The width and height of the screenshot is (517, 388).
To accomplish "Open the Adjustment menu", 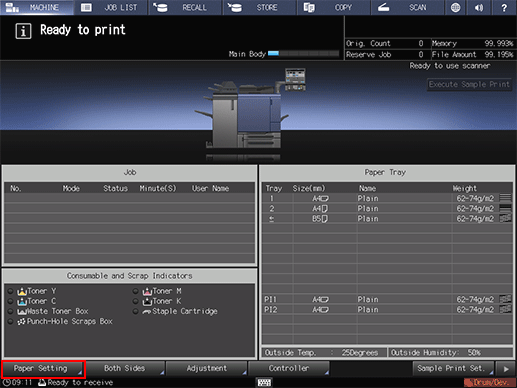I will 207,369.
